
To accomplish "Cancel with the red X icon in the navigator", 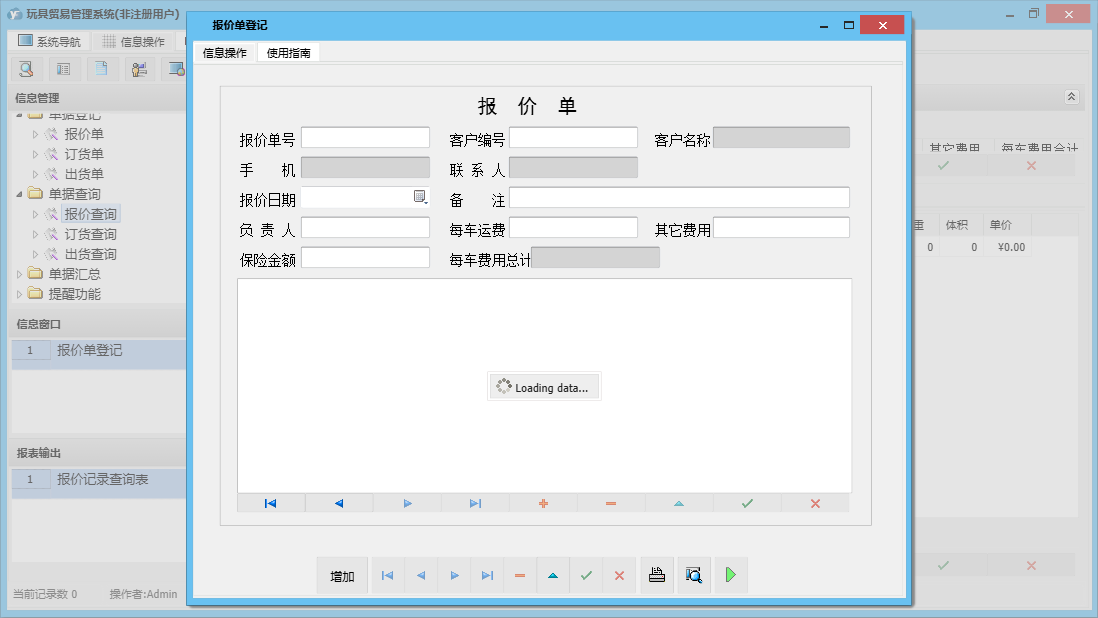I will tap(815, 503).
